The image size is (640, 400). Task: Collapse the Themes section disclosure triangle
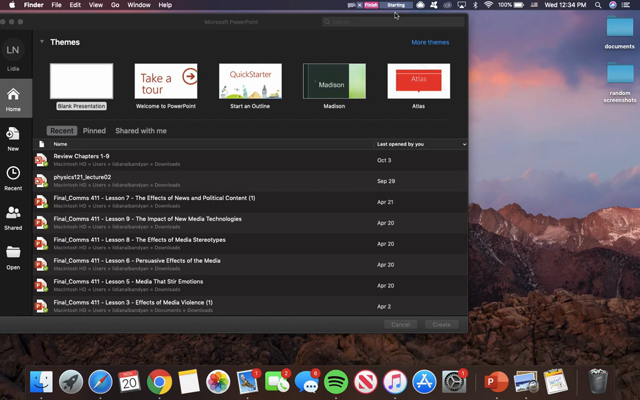[x=42, y=42]
